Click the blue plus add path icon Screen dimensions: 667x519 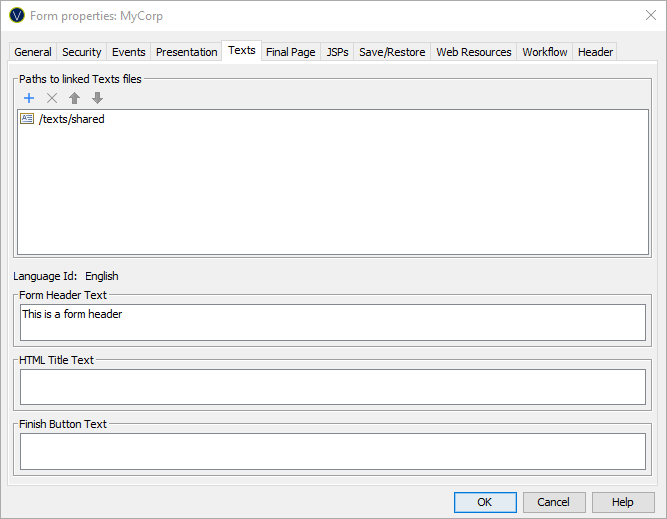pyautogui.click(x=29, y=98)
